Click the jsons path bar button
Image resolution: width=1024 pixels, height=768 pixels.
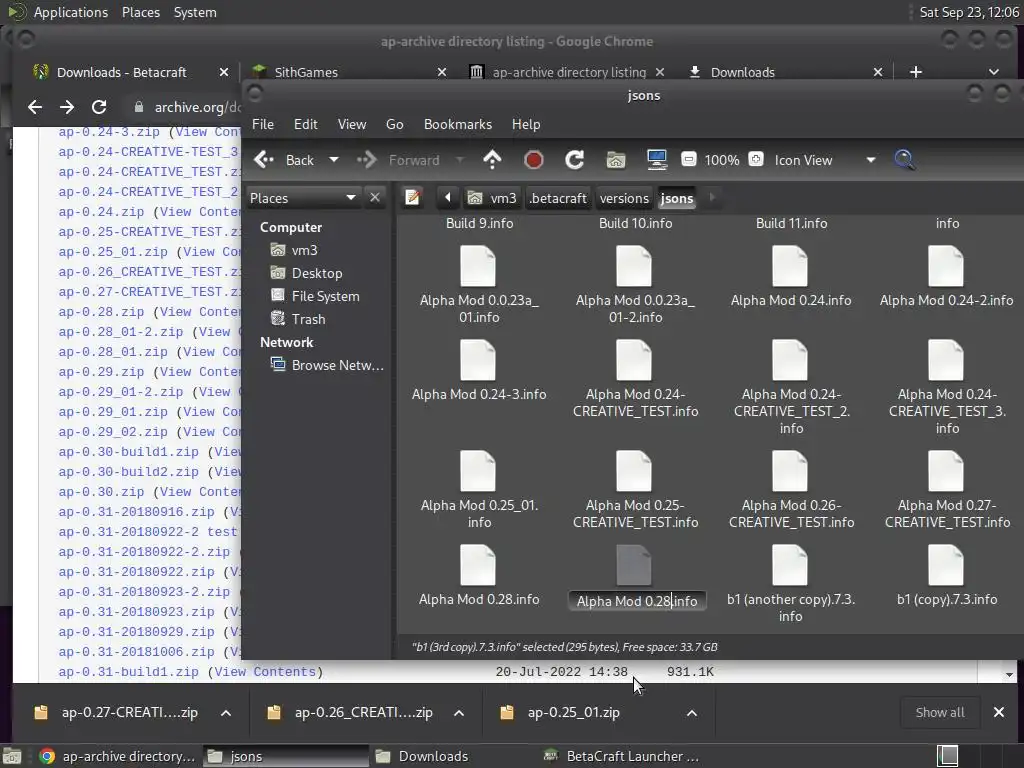click(x=677, y=198)
